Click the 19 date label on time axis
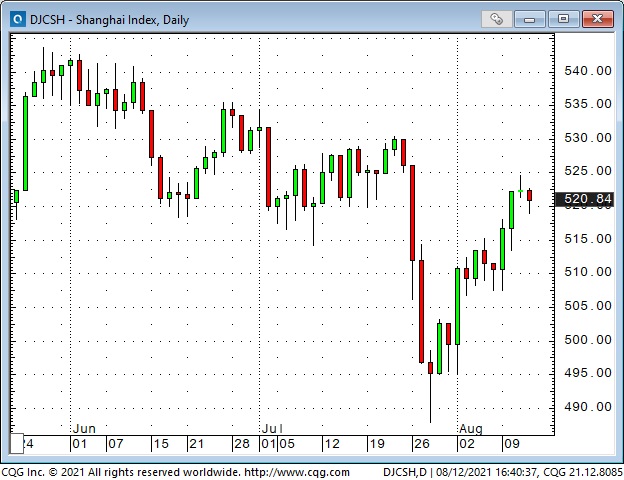The image size is (624, 480). tap(377, 444)
